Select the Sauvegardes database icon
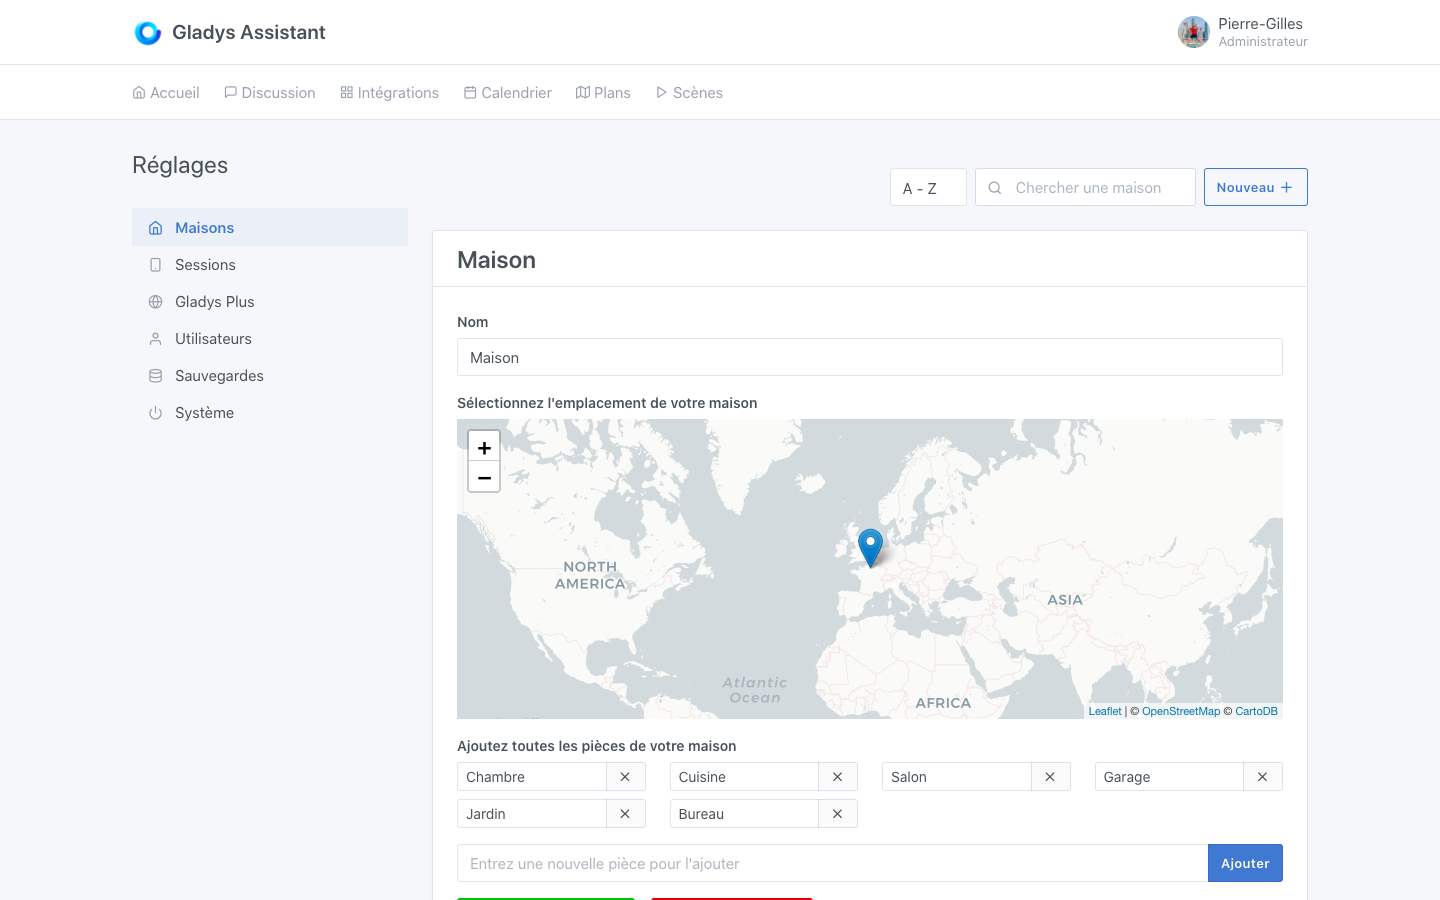This screenshot has width=1440, height=900. [155, 375]
